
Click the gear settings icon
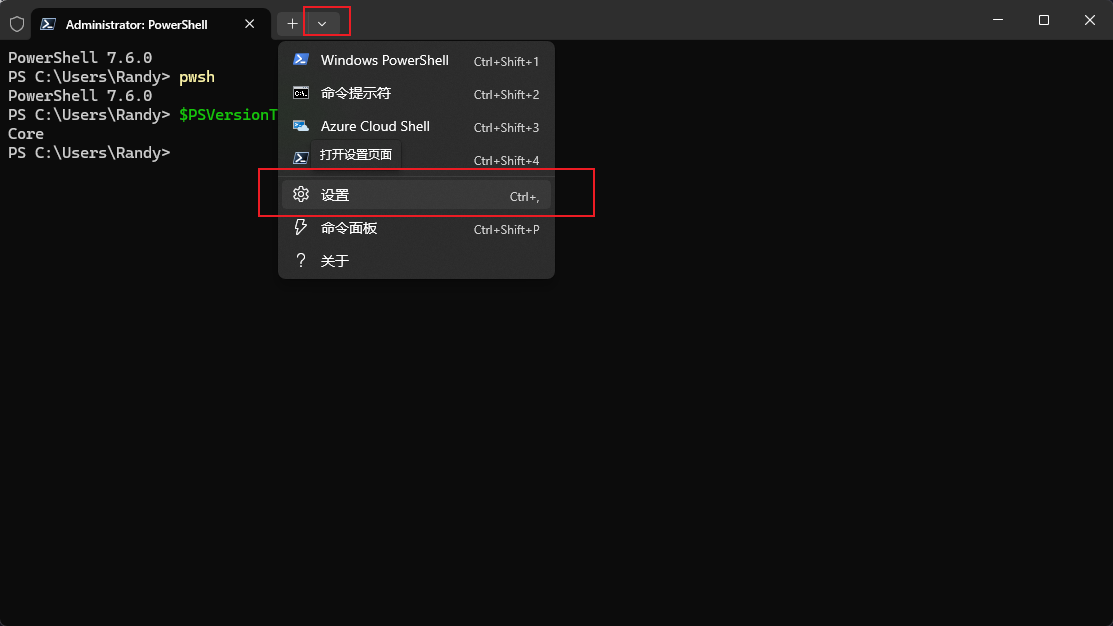301,194
